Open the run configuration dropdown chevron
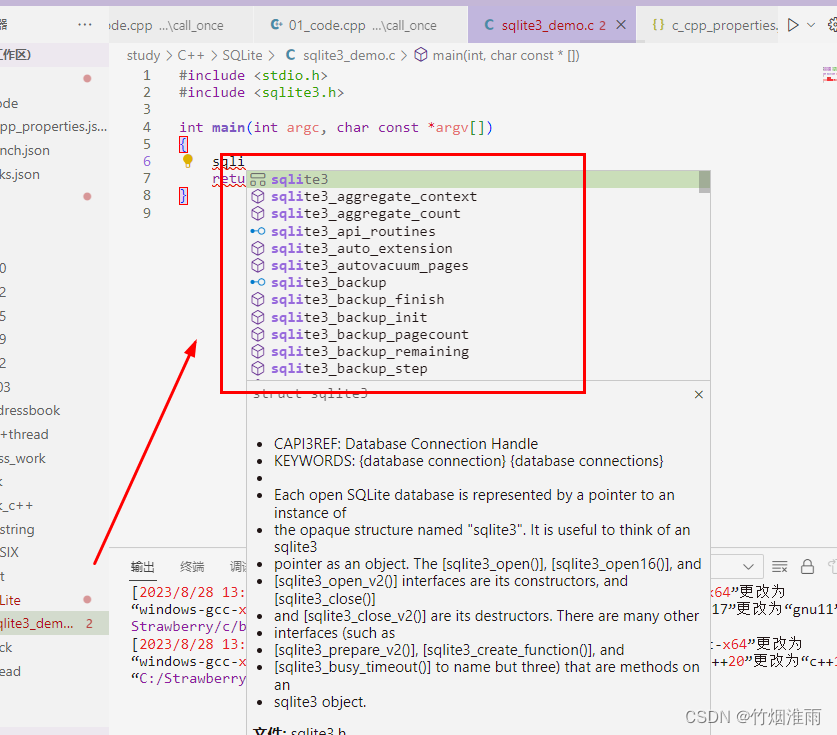This screenshot has height=735, width=837. pyautogui.click(x=811, y=23)
